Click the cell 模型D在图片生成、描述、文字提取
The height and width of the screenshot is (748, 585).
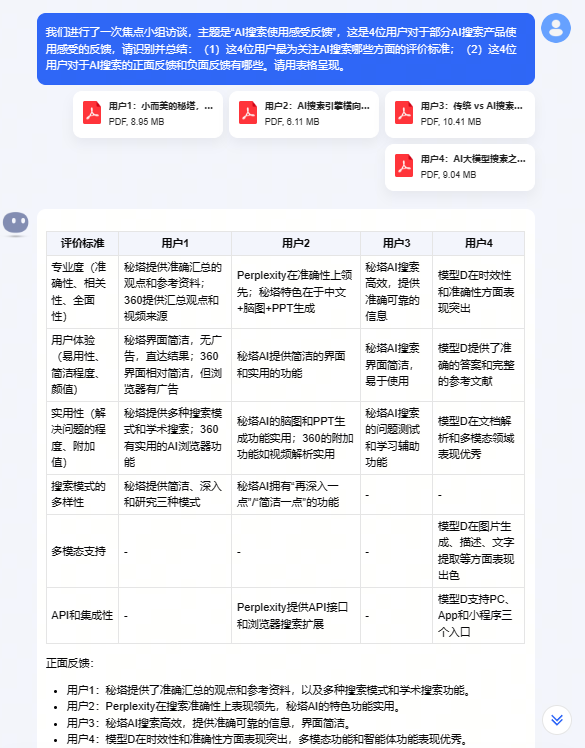[479, 551]
